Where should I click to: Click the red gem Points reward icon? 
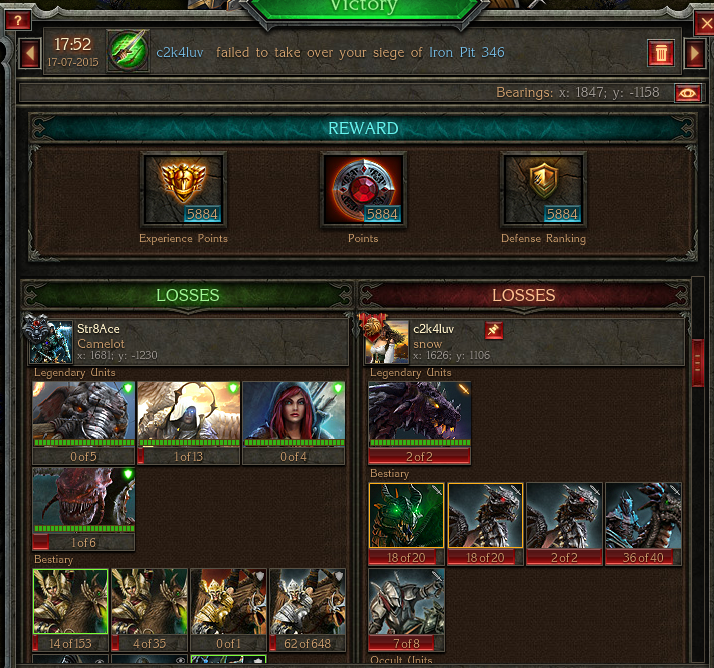[363, 189]
